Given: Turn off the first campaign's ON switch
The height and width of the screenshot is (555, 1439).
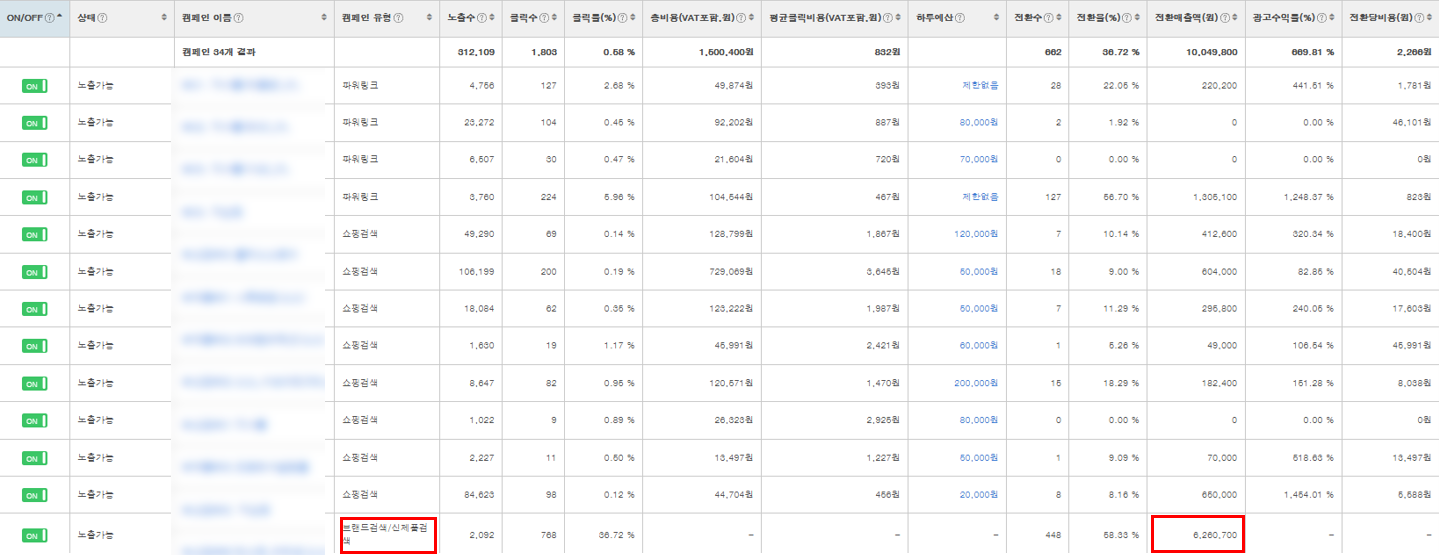Looking at the screenshot, I should click(x=34, y=86).
